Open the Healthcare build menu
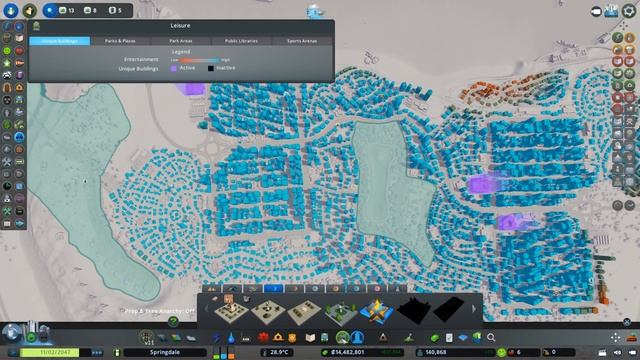This screenshot has height=360, width=640. (x=263, y=338)
